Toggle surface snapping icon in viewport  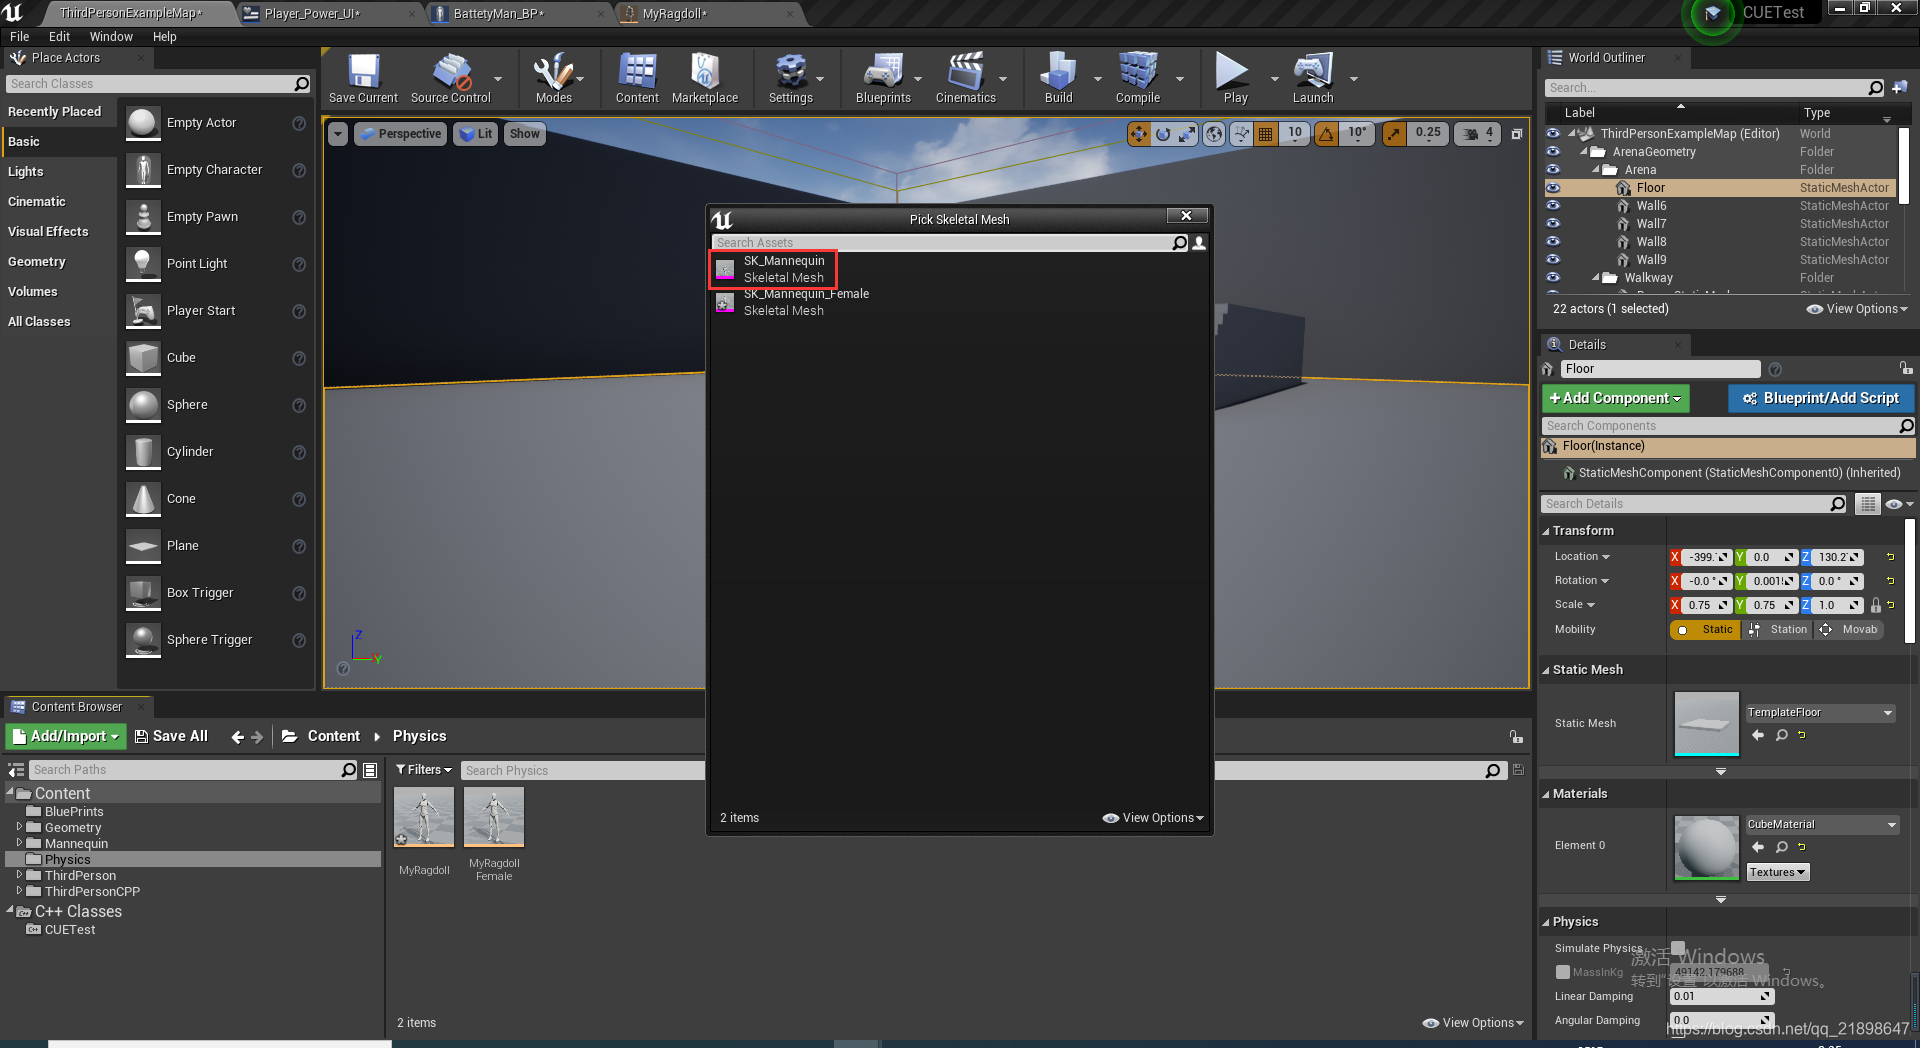click(x=1241, y=134)
